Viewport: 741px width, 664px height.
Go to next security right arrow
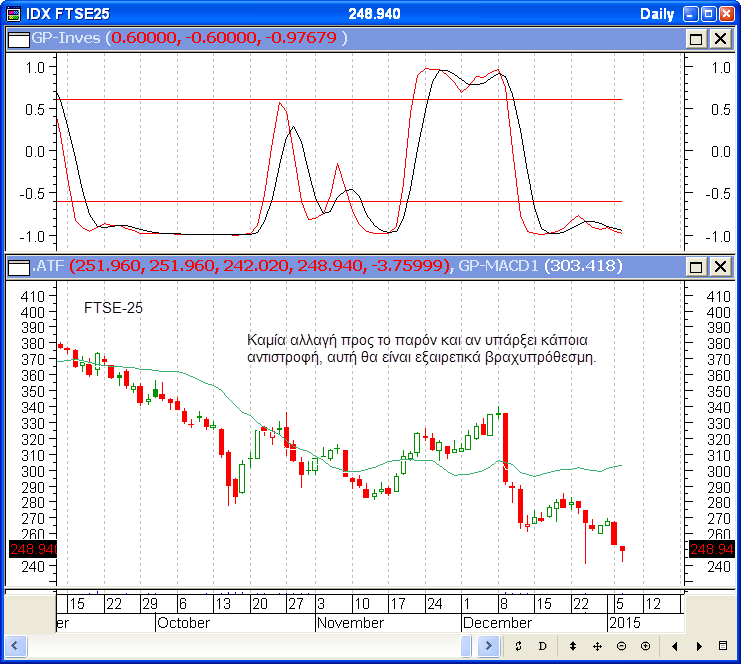point(699,646)
